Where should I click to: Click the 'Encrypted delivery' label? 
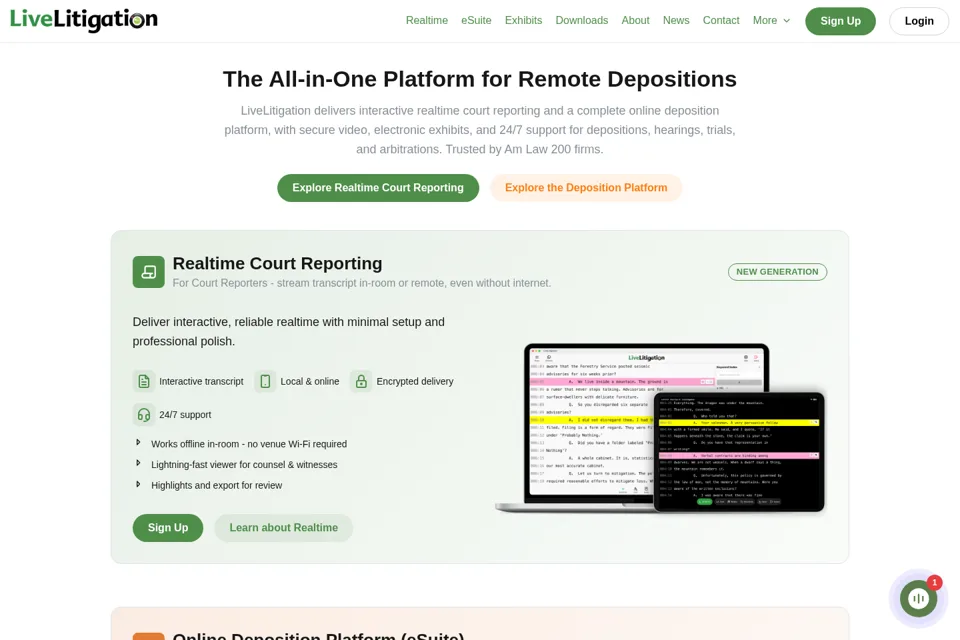(x=415, y=381)
